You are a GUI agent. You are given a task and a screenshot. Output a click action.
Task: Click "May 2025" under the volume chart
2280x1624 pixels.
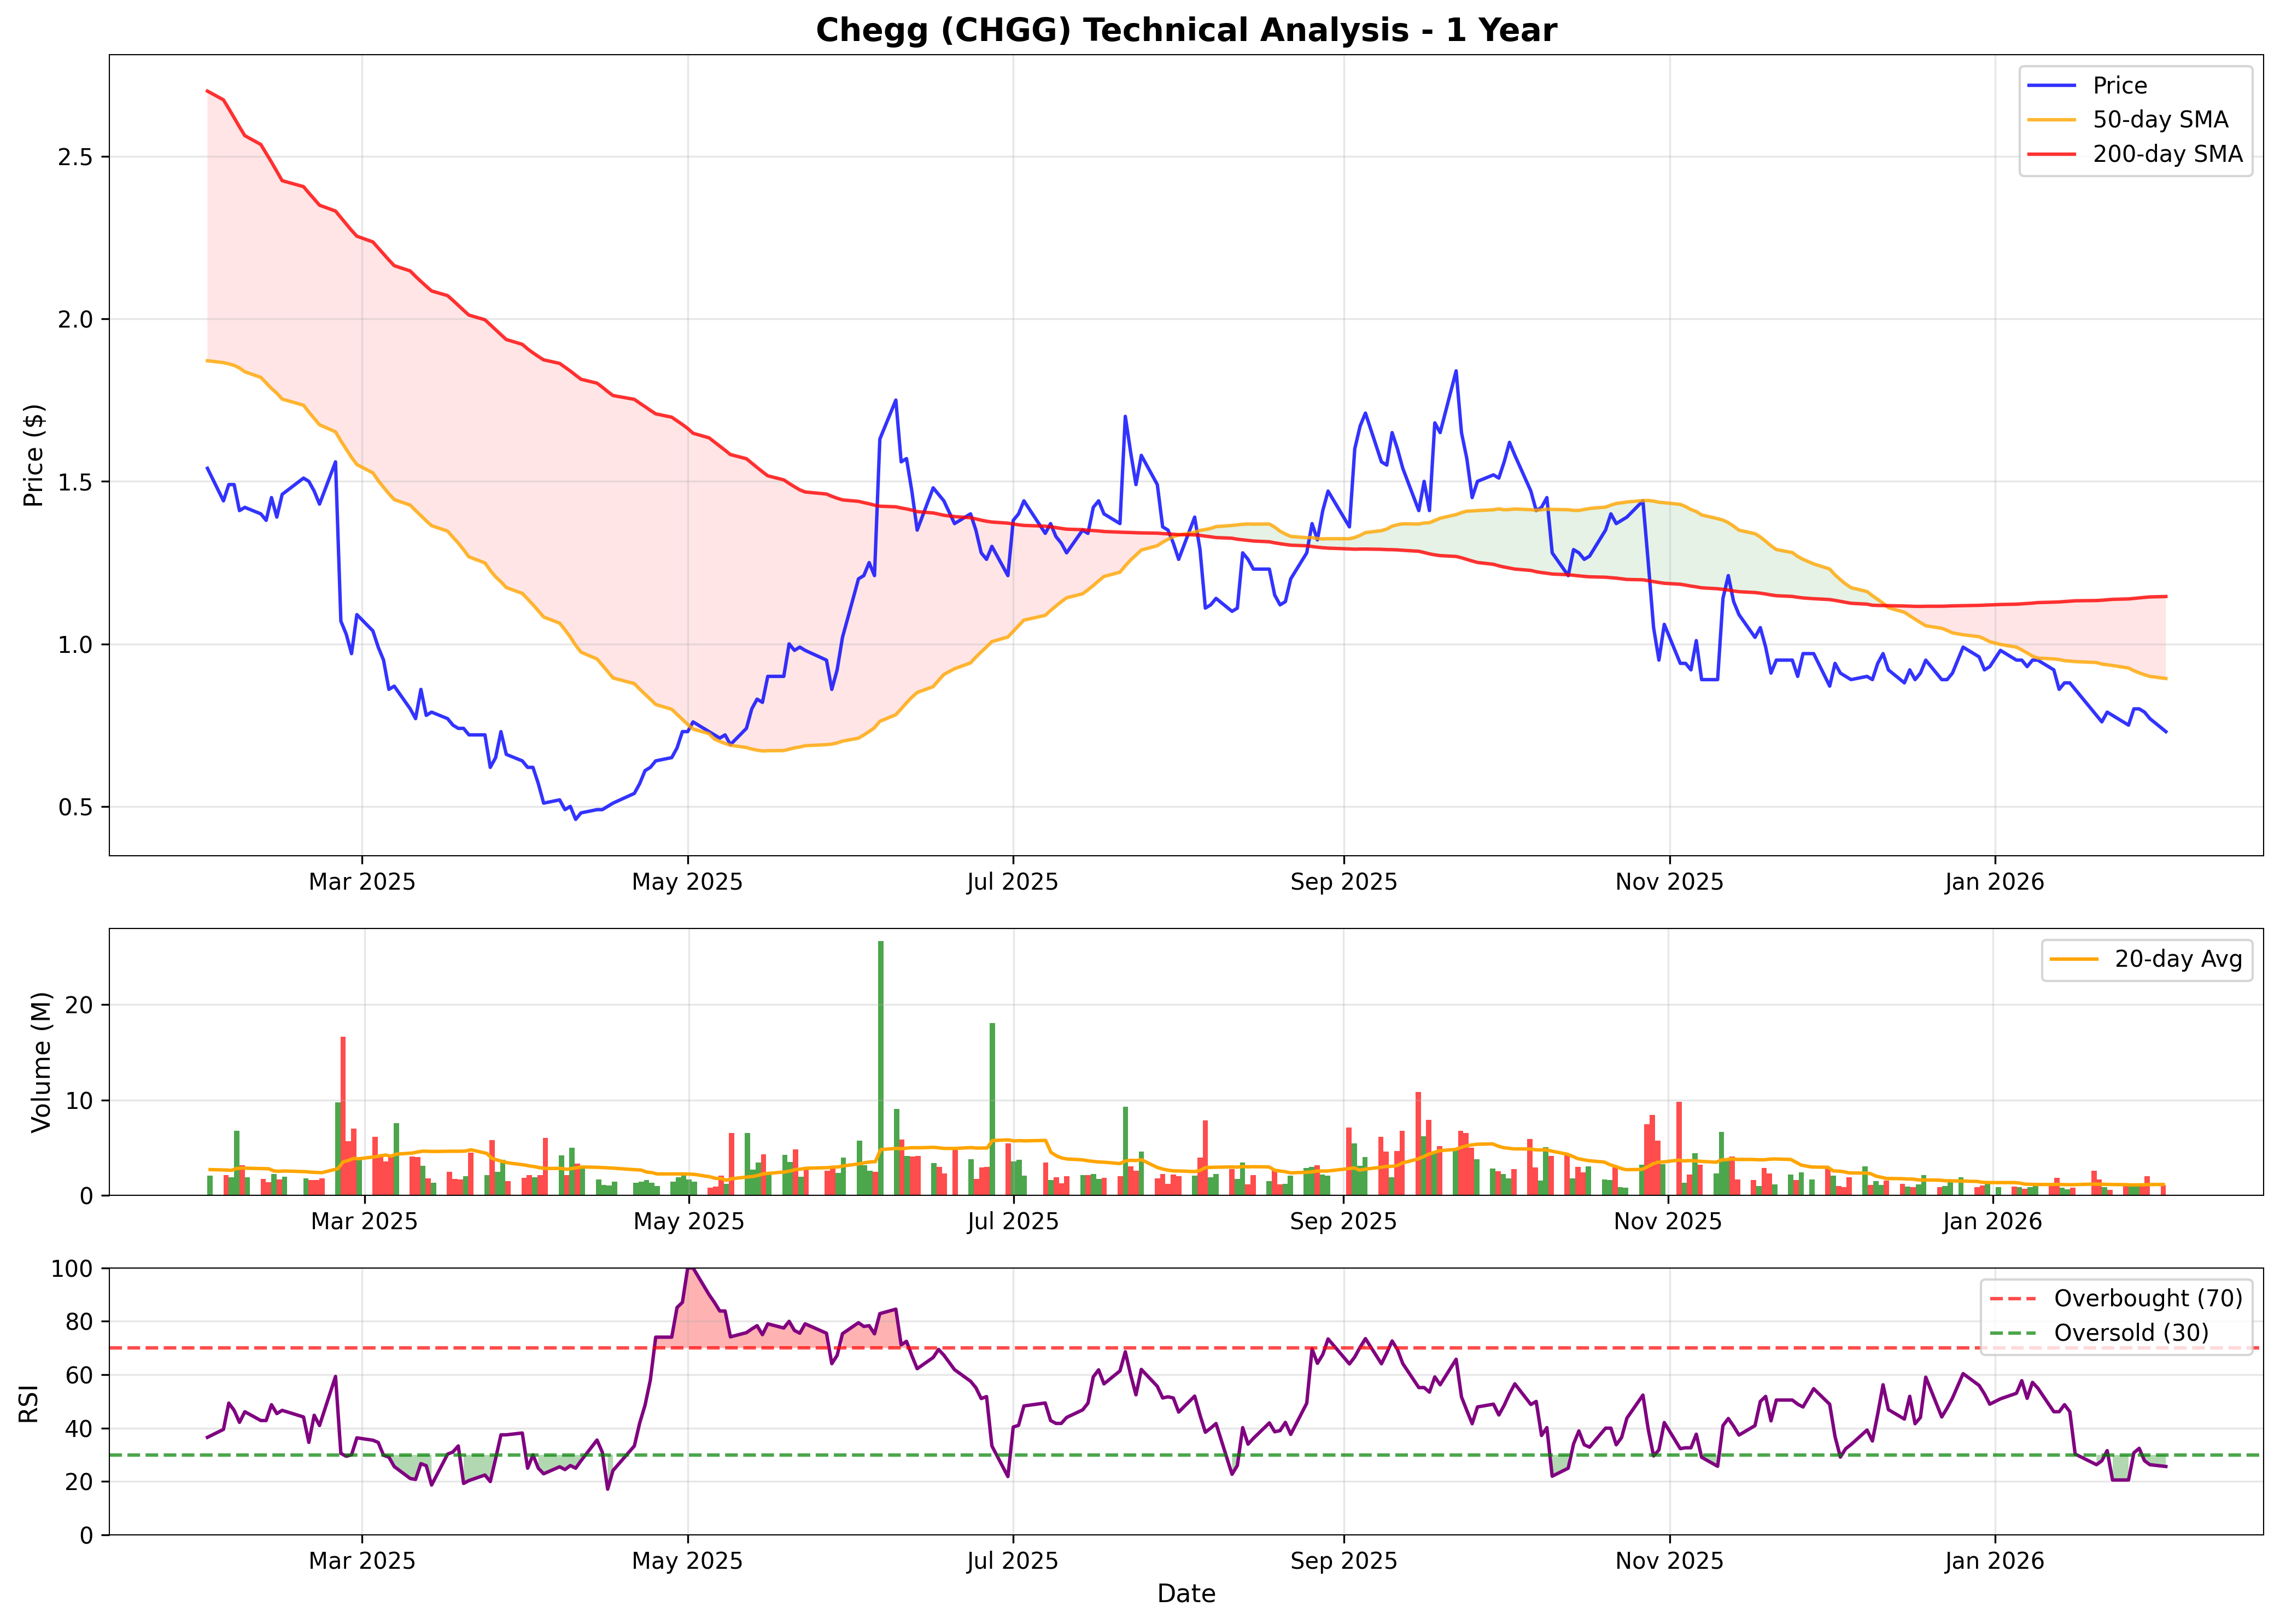688,1221
